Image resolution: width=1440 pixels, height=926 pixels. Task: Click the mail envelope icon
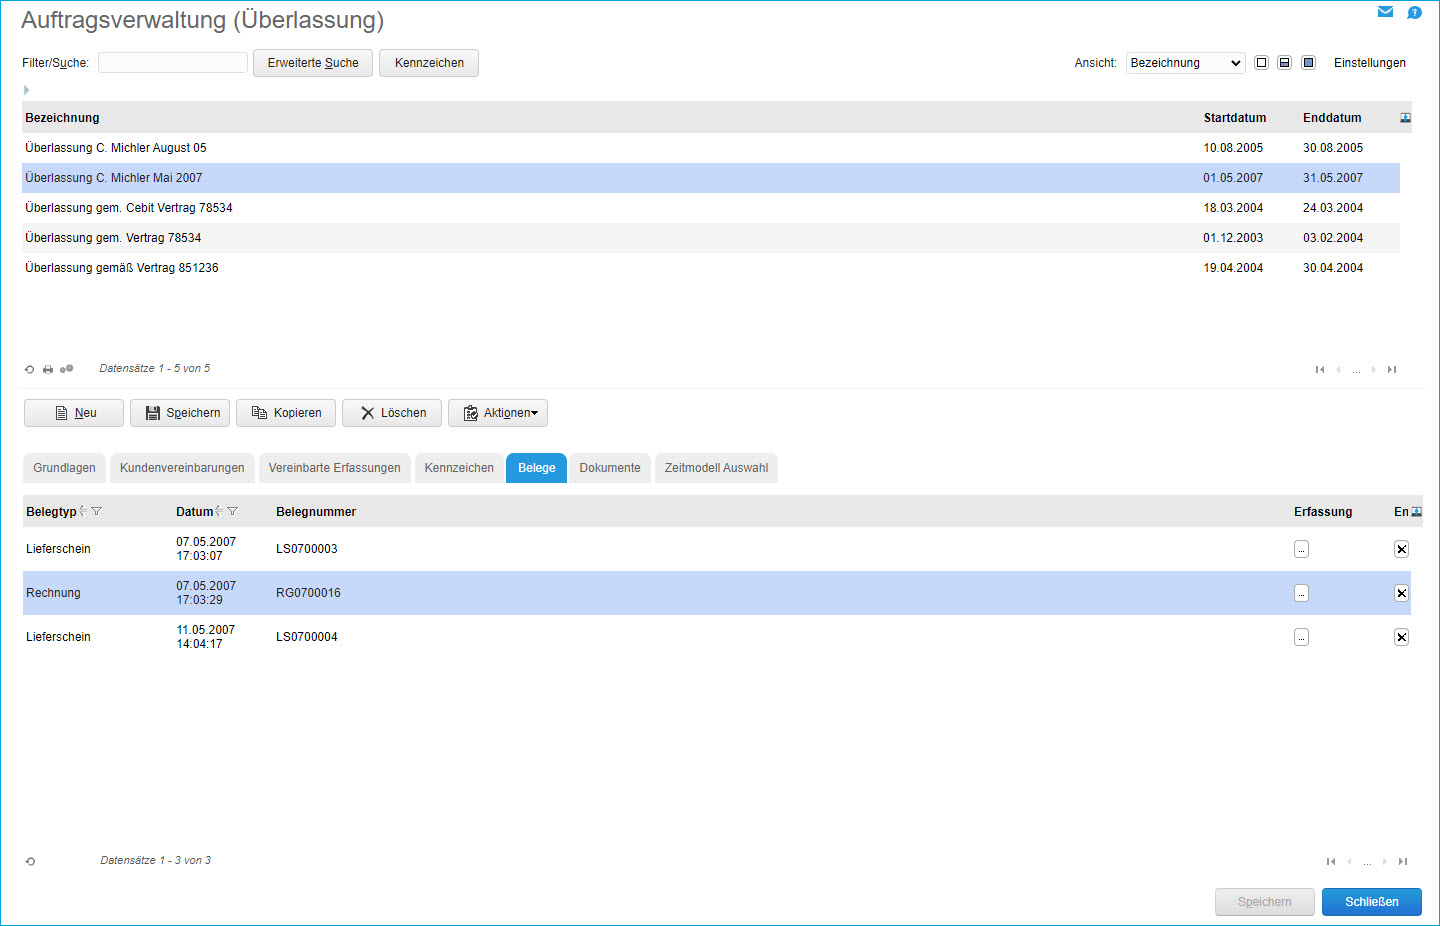1385,12
